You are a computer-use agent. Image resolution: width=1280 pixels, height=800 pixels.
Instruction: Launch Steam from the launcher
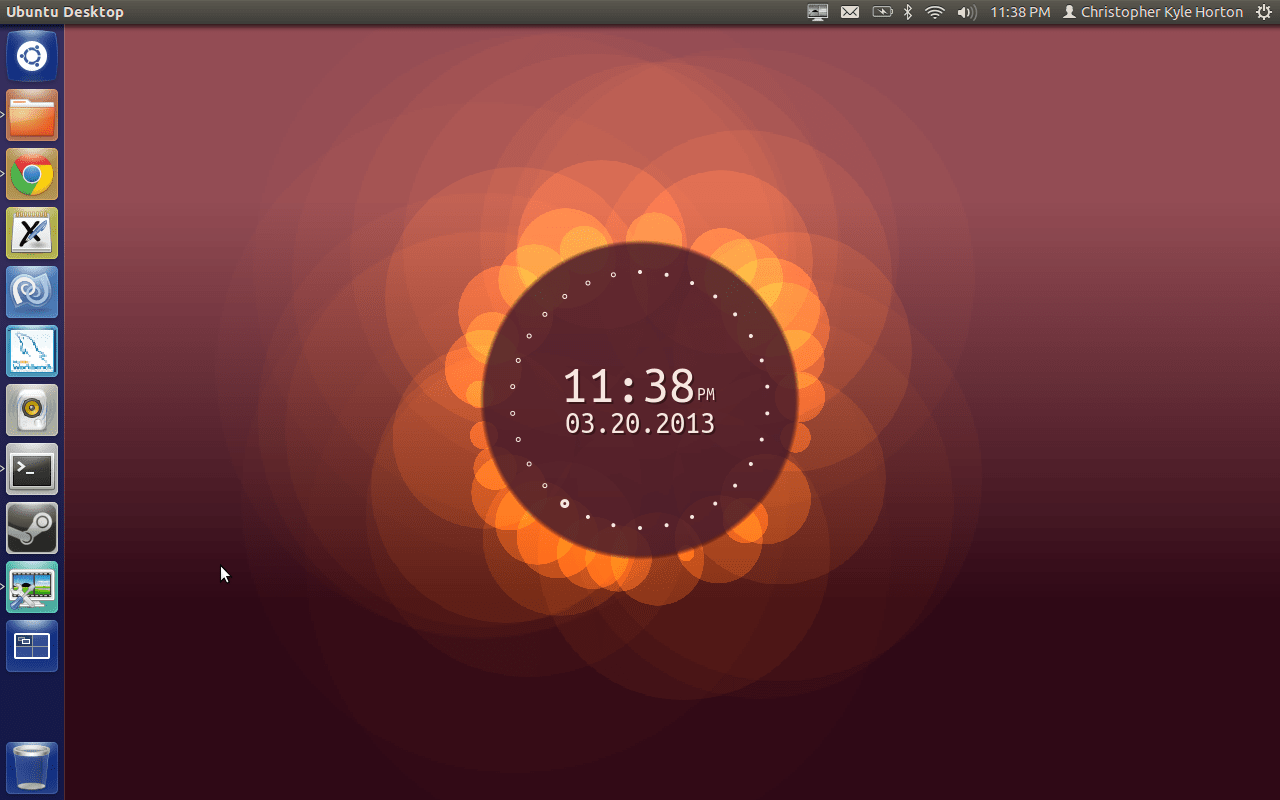tap(31, 528)
